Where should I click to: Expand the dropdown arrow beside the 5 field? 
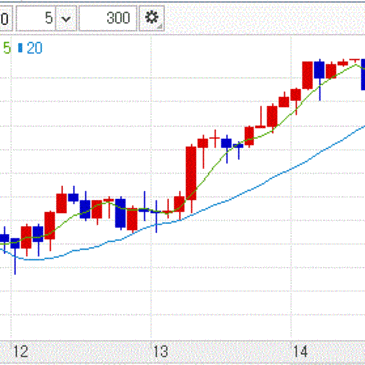coord(66,18)
